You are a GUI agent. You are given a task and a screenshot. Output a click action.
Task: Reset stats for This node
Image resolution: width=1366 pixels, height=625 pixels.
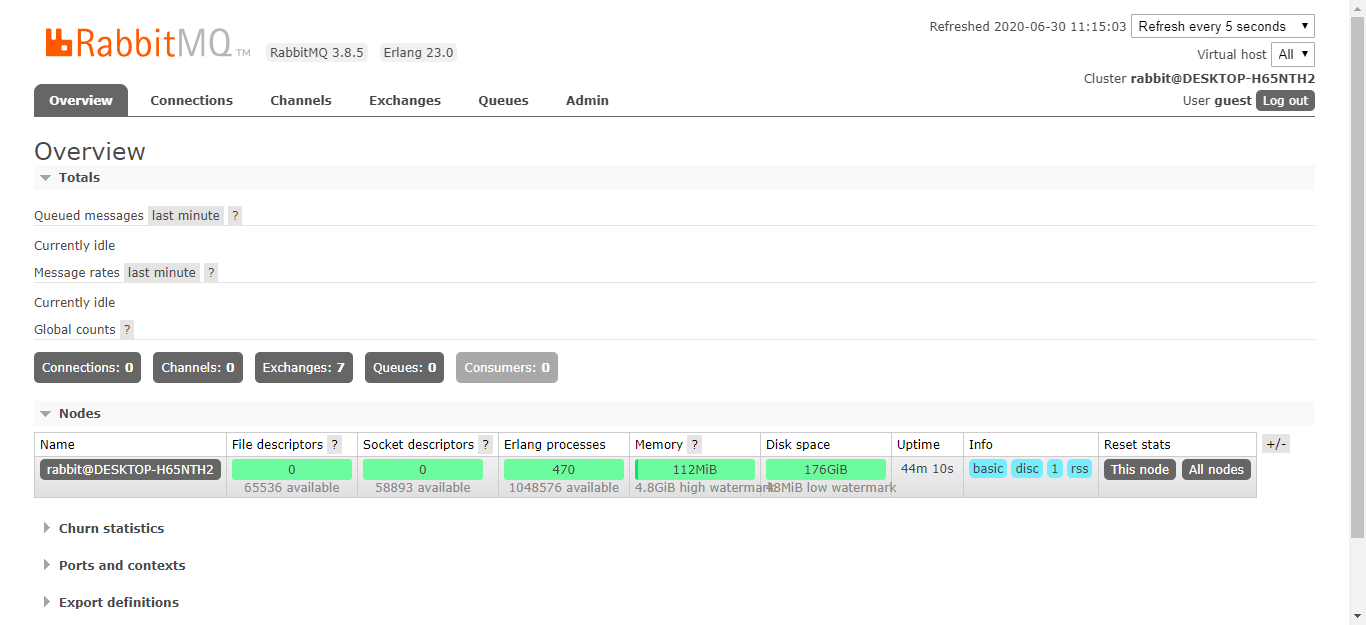(x=1140, y=469)
